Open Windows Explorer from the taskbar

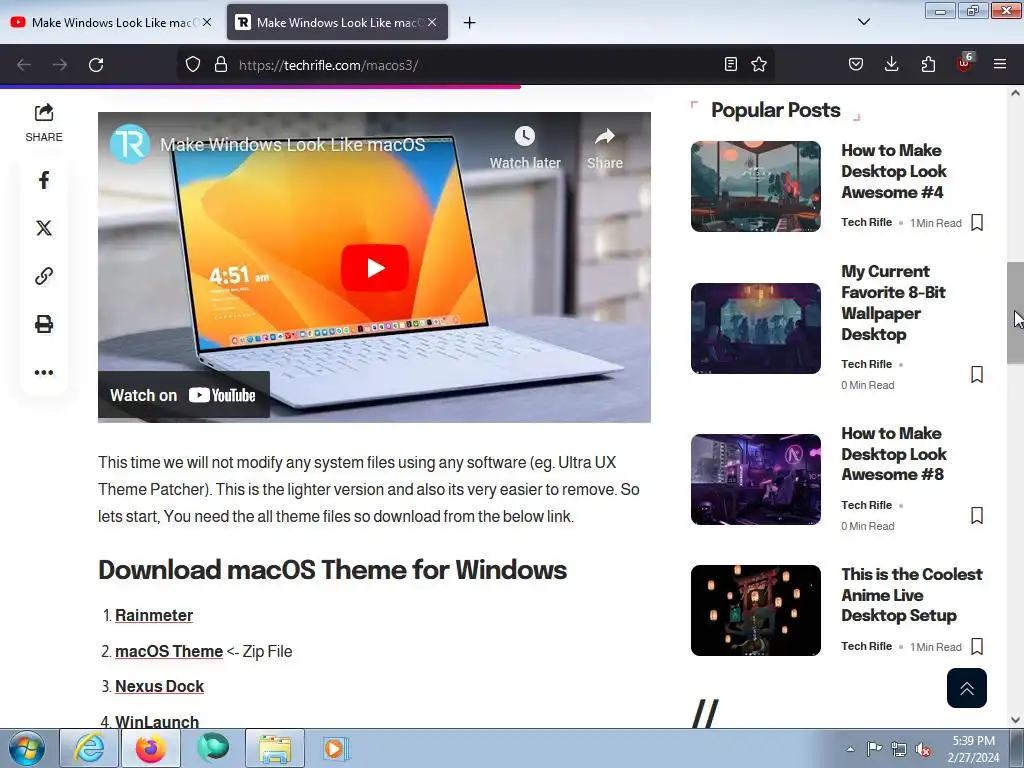(275, 748)
